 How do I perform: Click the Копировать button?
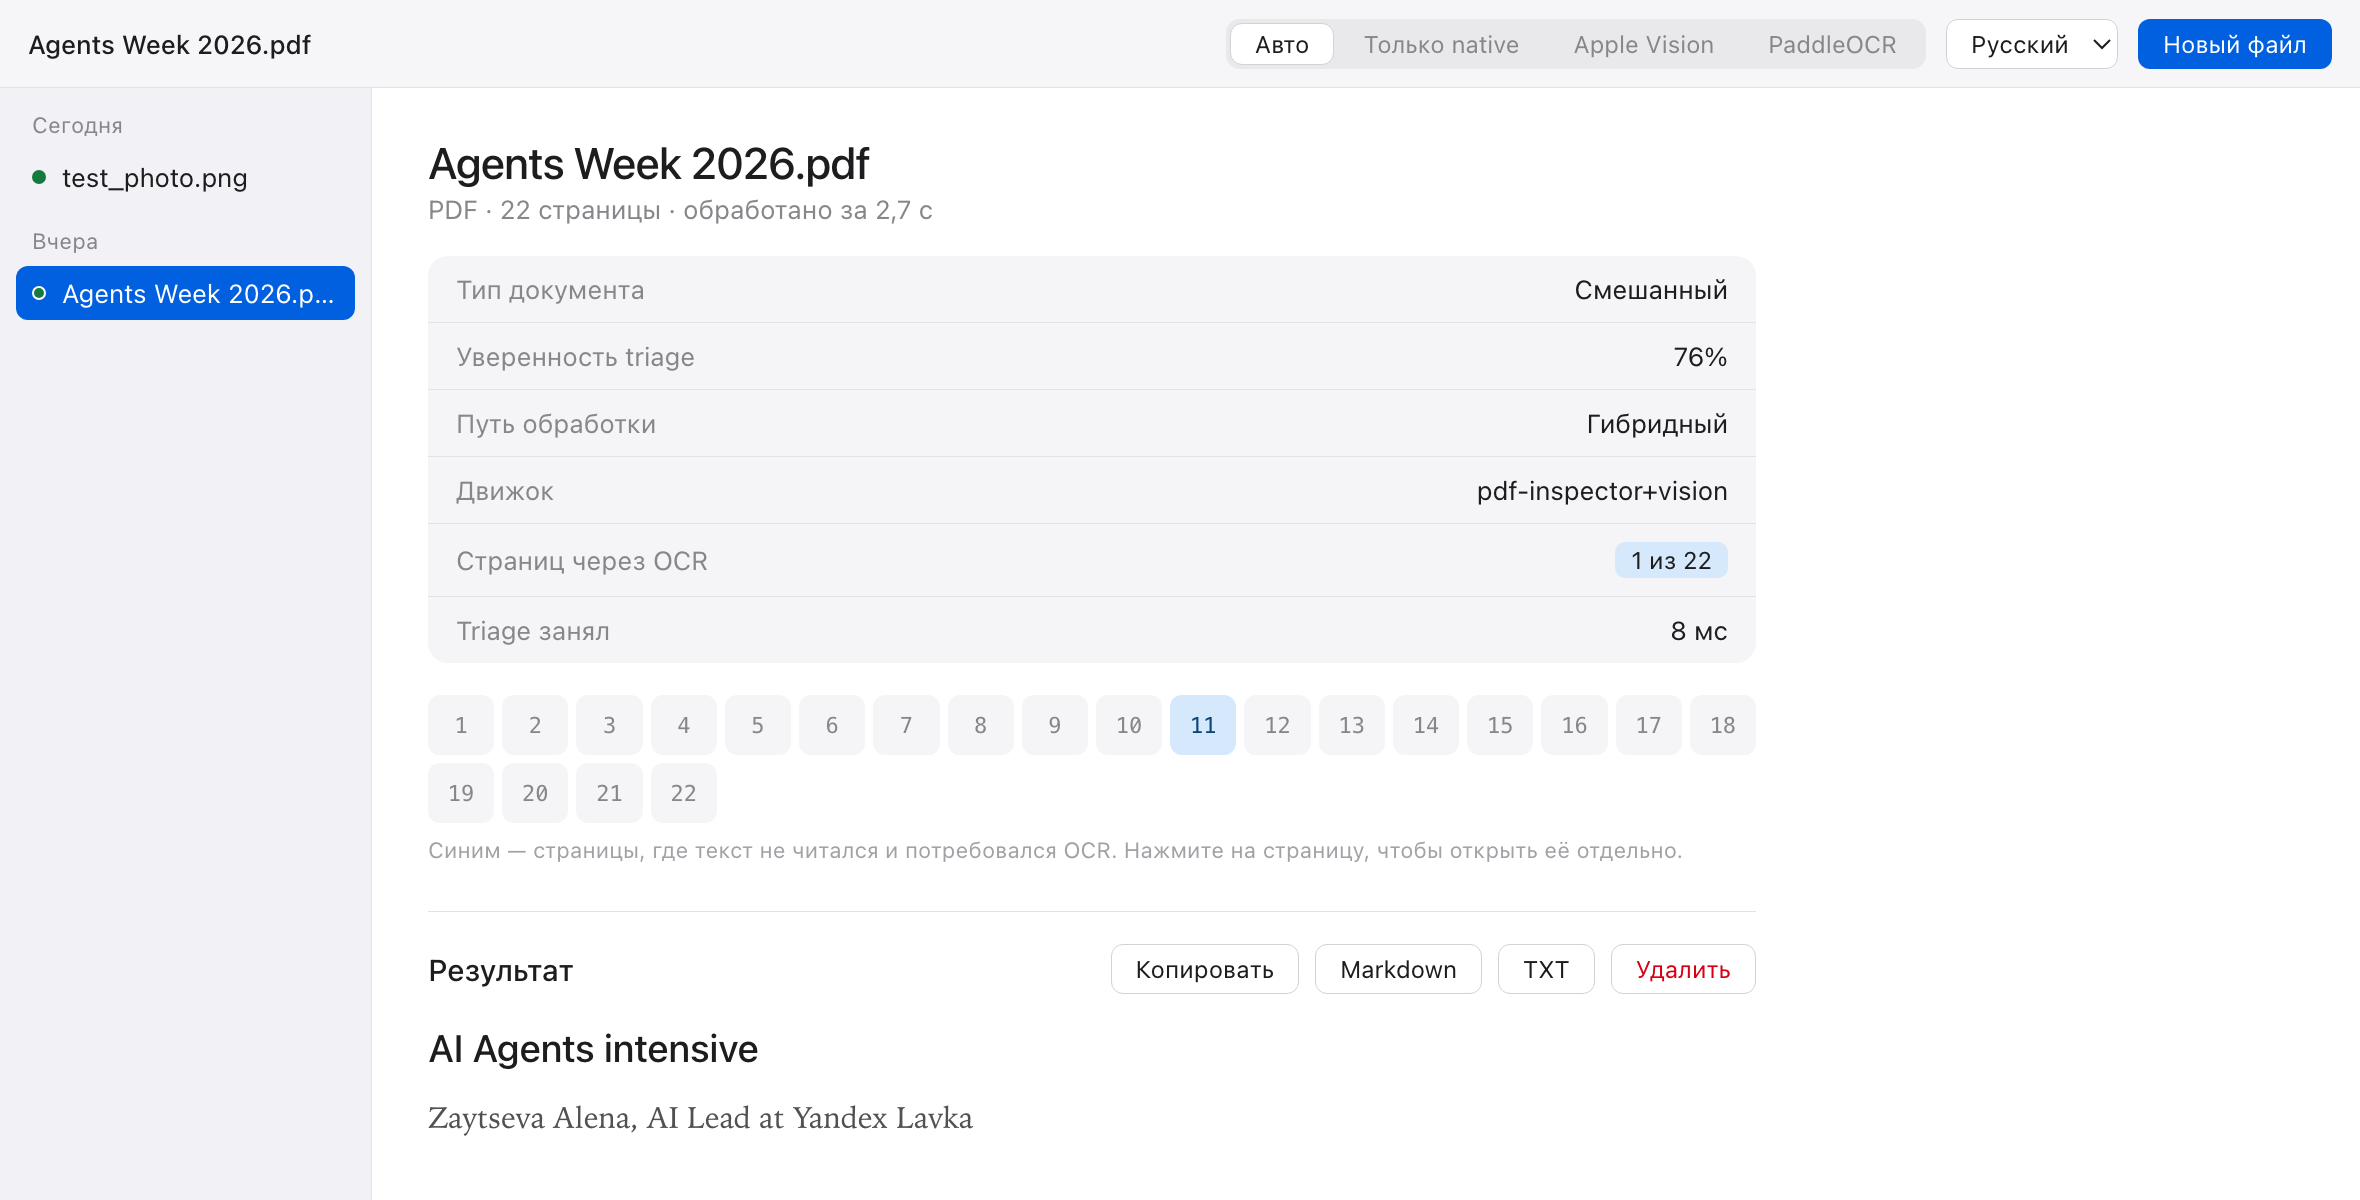[x=1204, y=969]
